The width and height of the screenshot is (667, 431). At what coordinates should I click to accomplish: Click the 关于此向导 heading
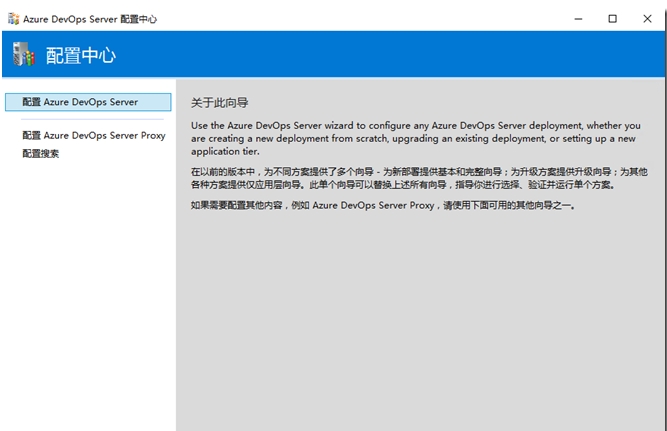pyautogui.click(x=218, y=102)
